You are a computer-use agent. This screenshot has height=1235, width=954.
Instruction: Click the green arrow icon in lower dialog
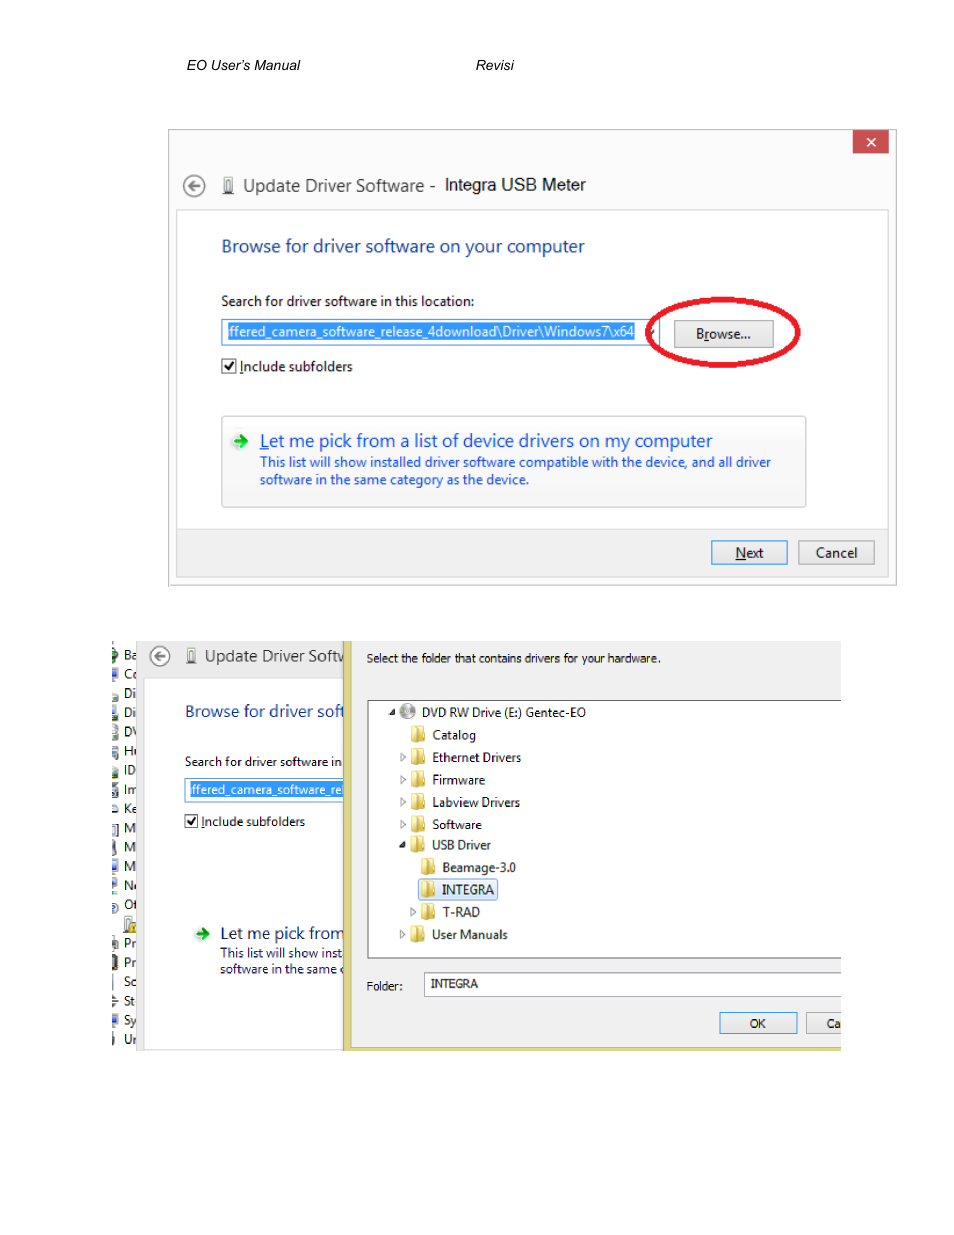pyautogui.click(x=203, y=933)
